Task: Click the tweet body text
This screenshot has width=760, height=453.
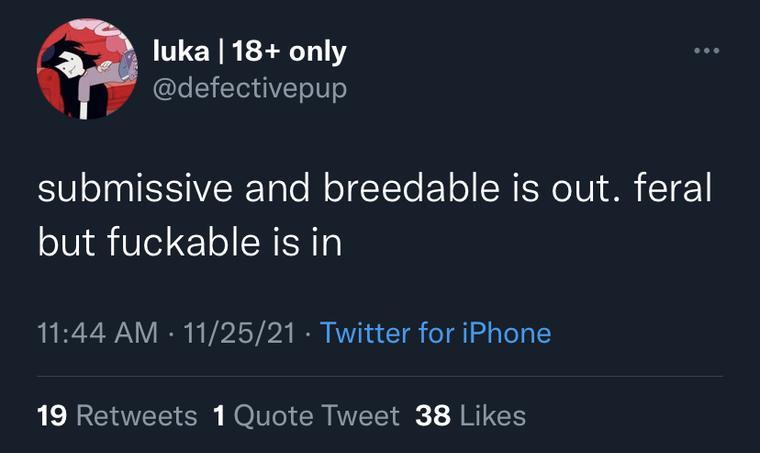Action: [374, 216]
